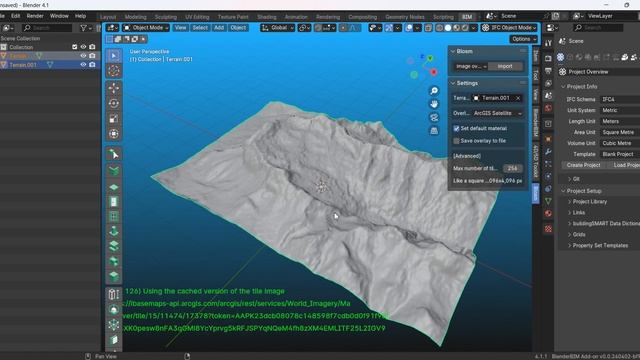640x360 pixels.
Task: Enable Save overlay to file checkbox
Action: tap(456, 141)
